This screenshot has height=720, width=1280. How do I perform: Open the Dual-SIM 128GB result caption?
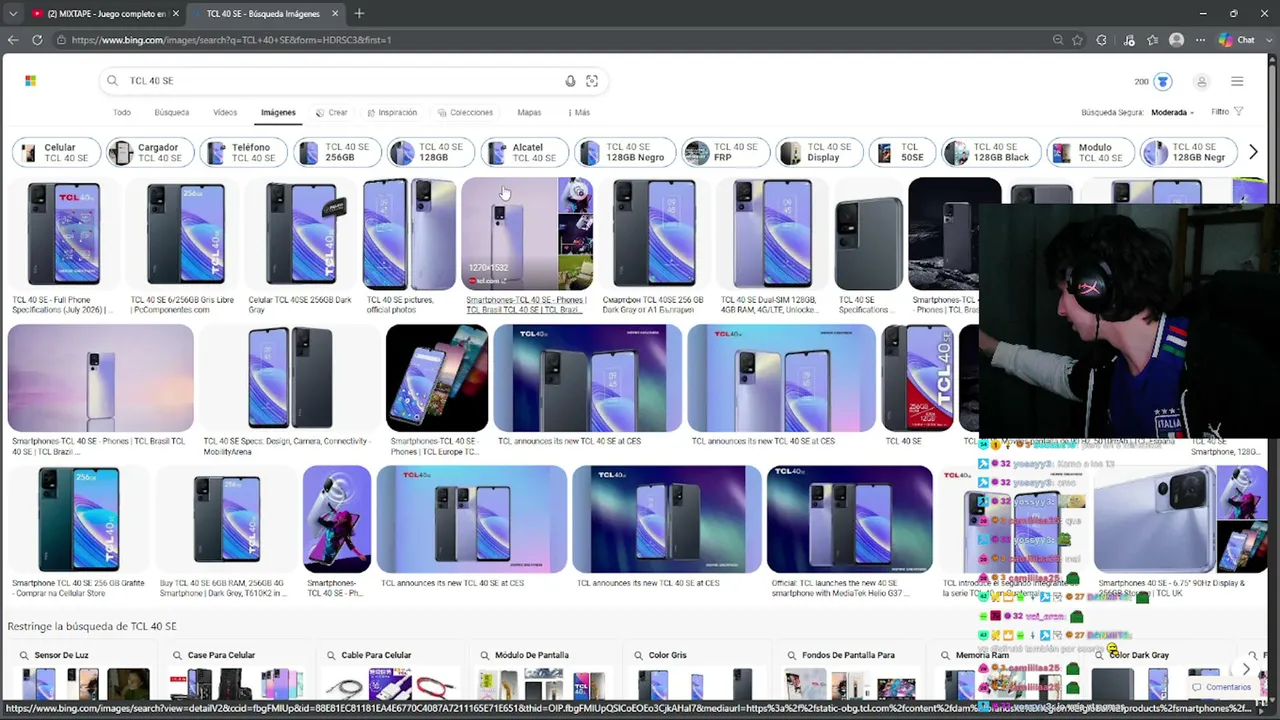(769, 305)
